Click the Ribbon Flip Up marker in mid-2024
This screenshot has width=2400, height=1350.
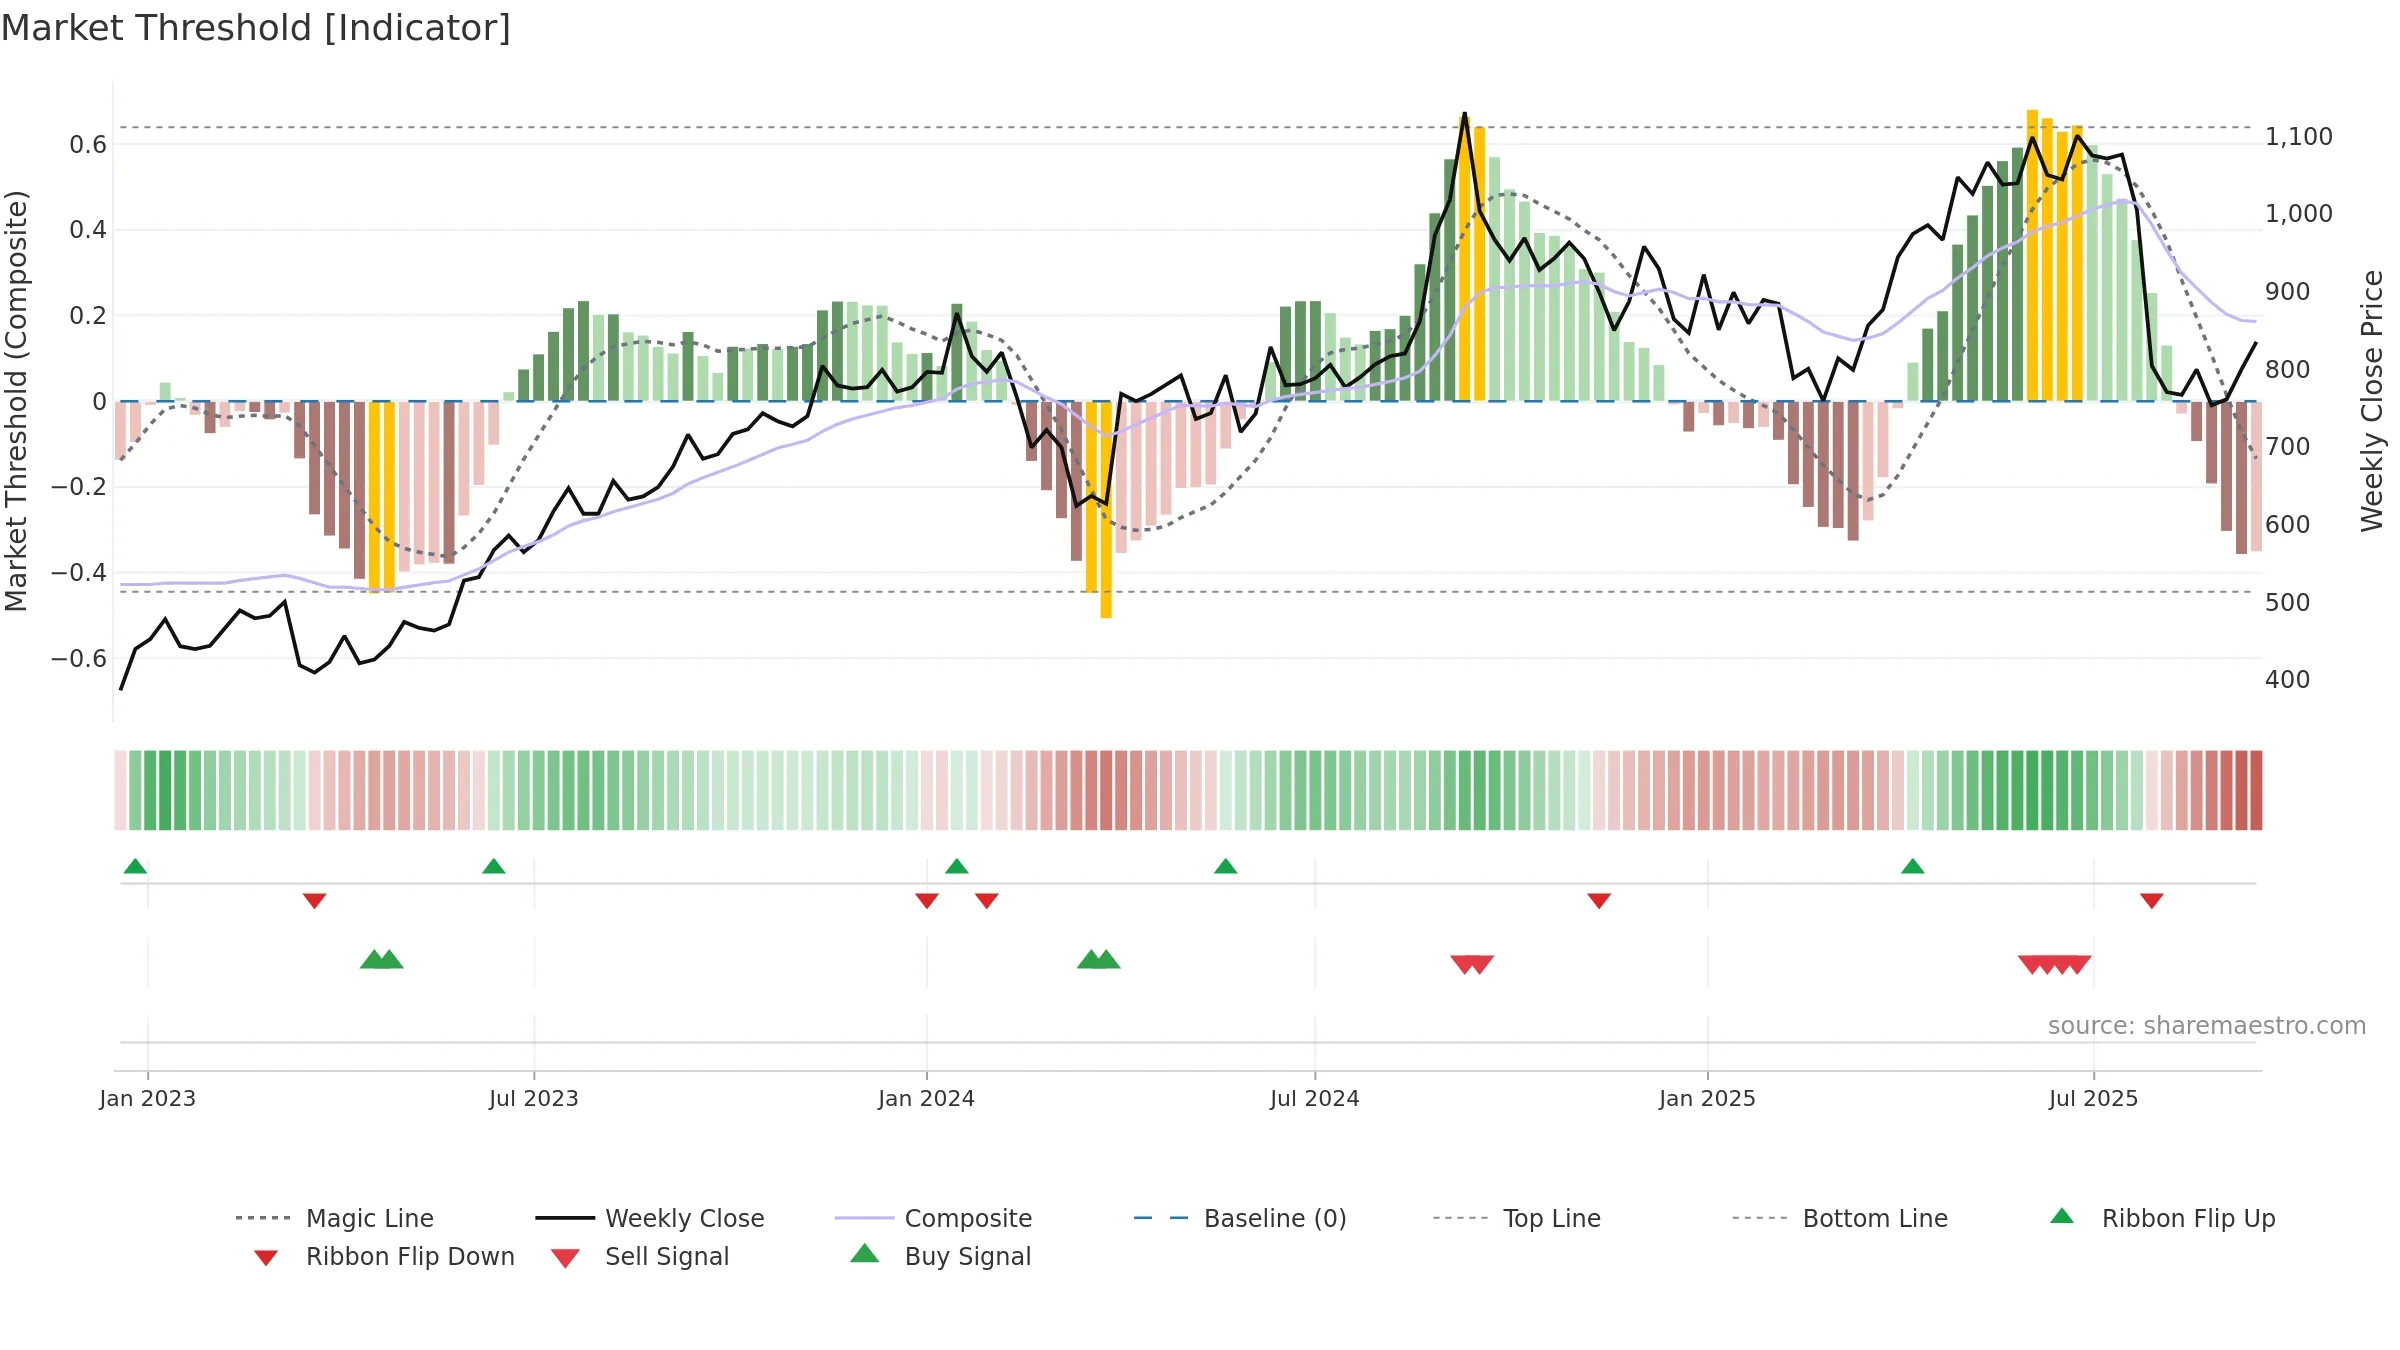pos(1226,866)
